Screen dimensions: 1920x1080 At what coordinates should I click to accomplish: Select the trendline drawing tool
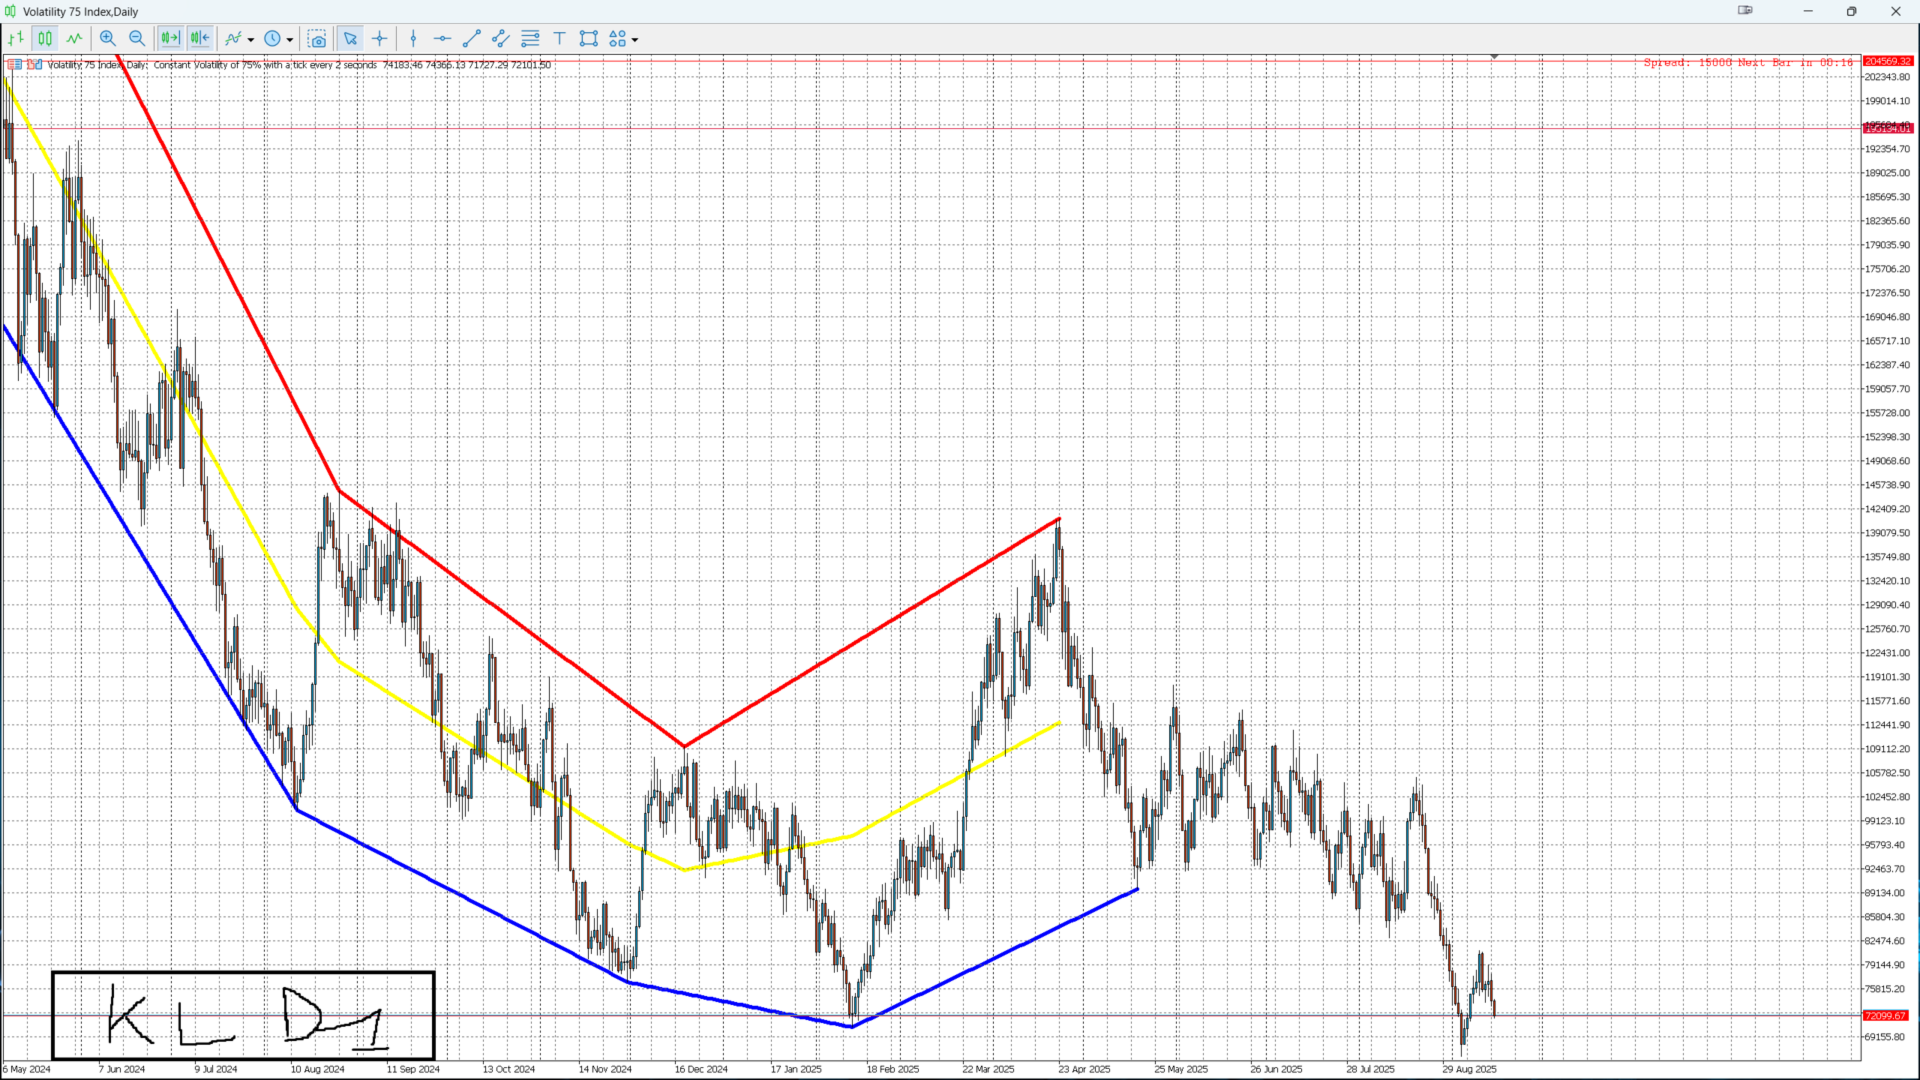point(472,39)
